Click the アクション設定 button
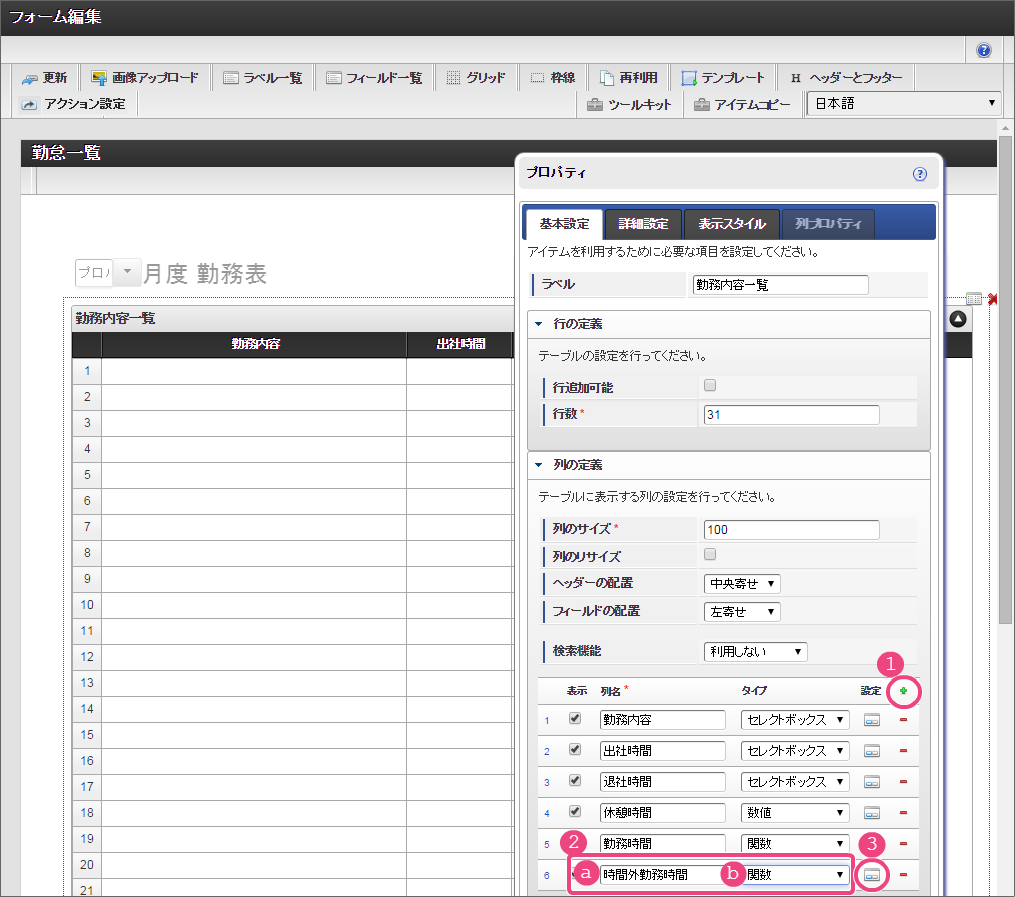1015x897 pixels. point(74,103)
